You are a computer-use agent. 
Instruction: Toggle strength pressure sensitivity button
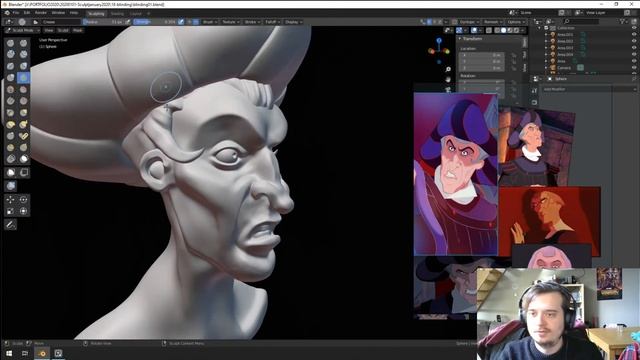(x=181, y=22)
